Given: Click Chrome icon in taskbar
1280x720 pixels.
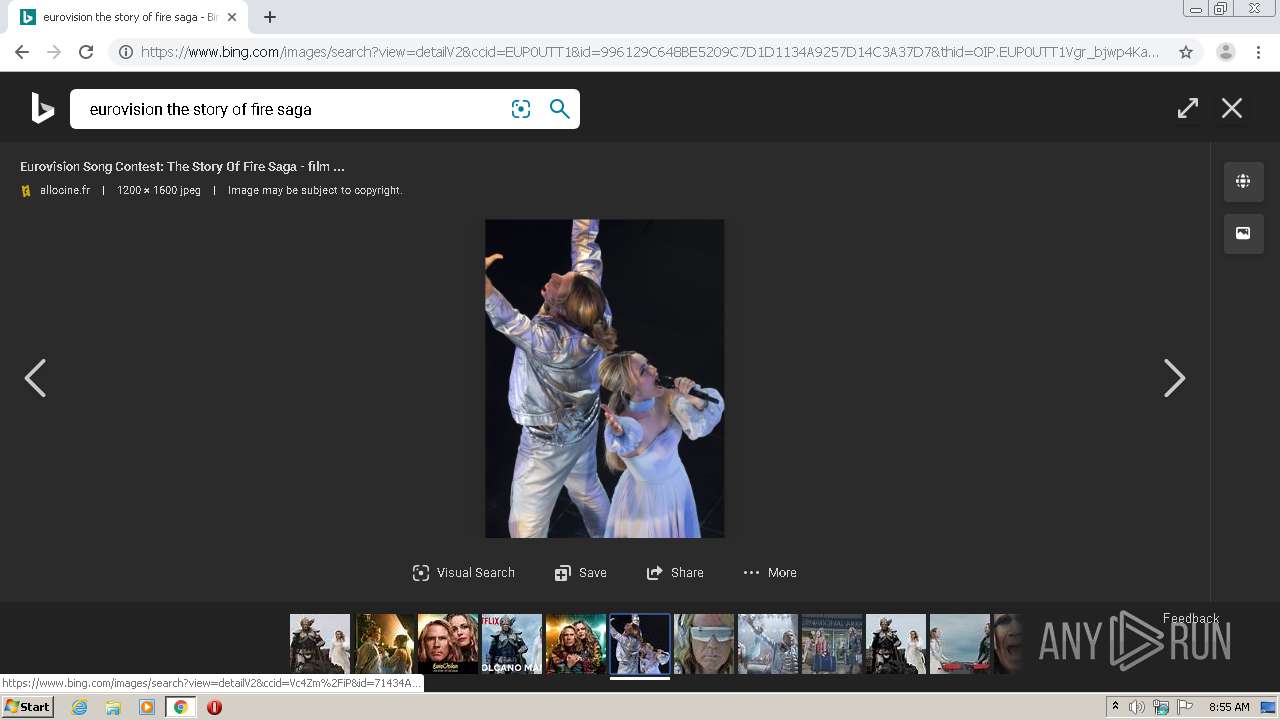Looking at the screenshot, I should click(181, 707).
